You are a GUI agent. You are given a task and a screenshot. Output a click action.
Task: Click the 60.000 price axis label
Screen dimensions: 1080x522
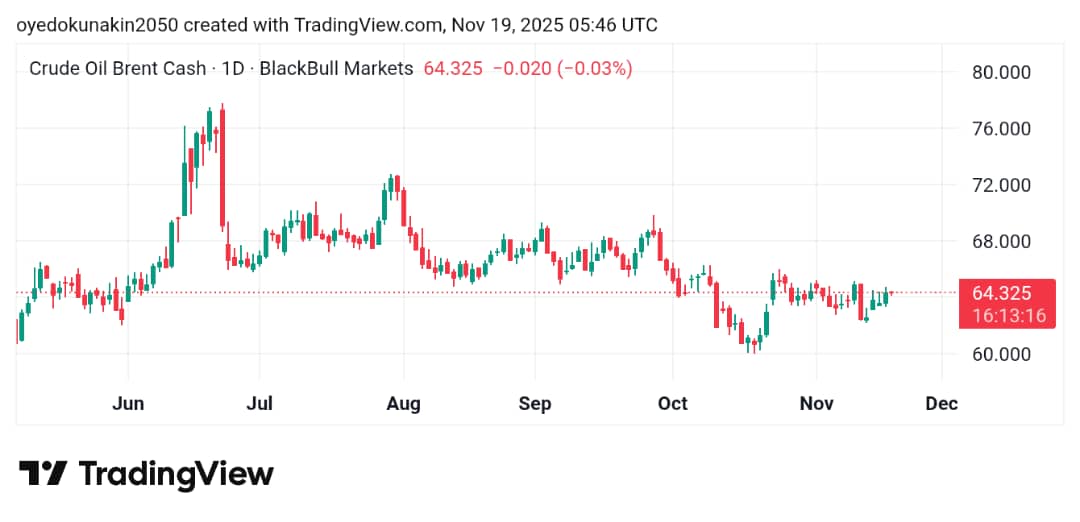(1000, 354)
